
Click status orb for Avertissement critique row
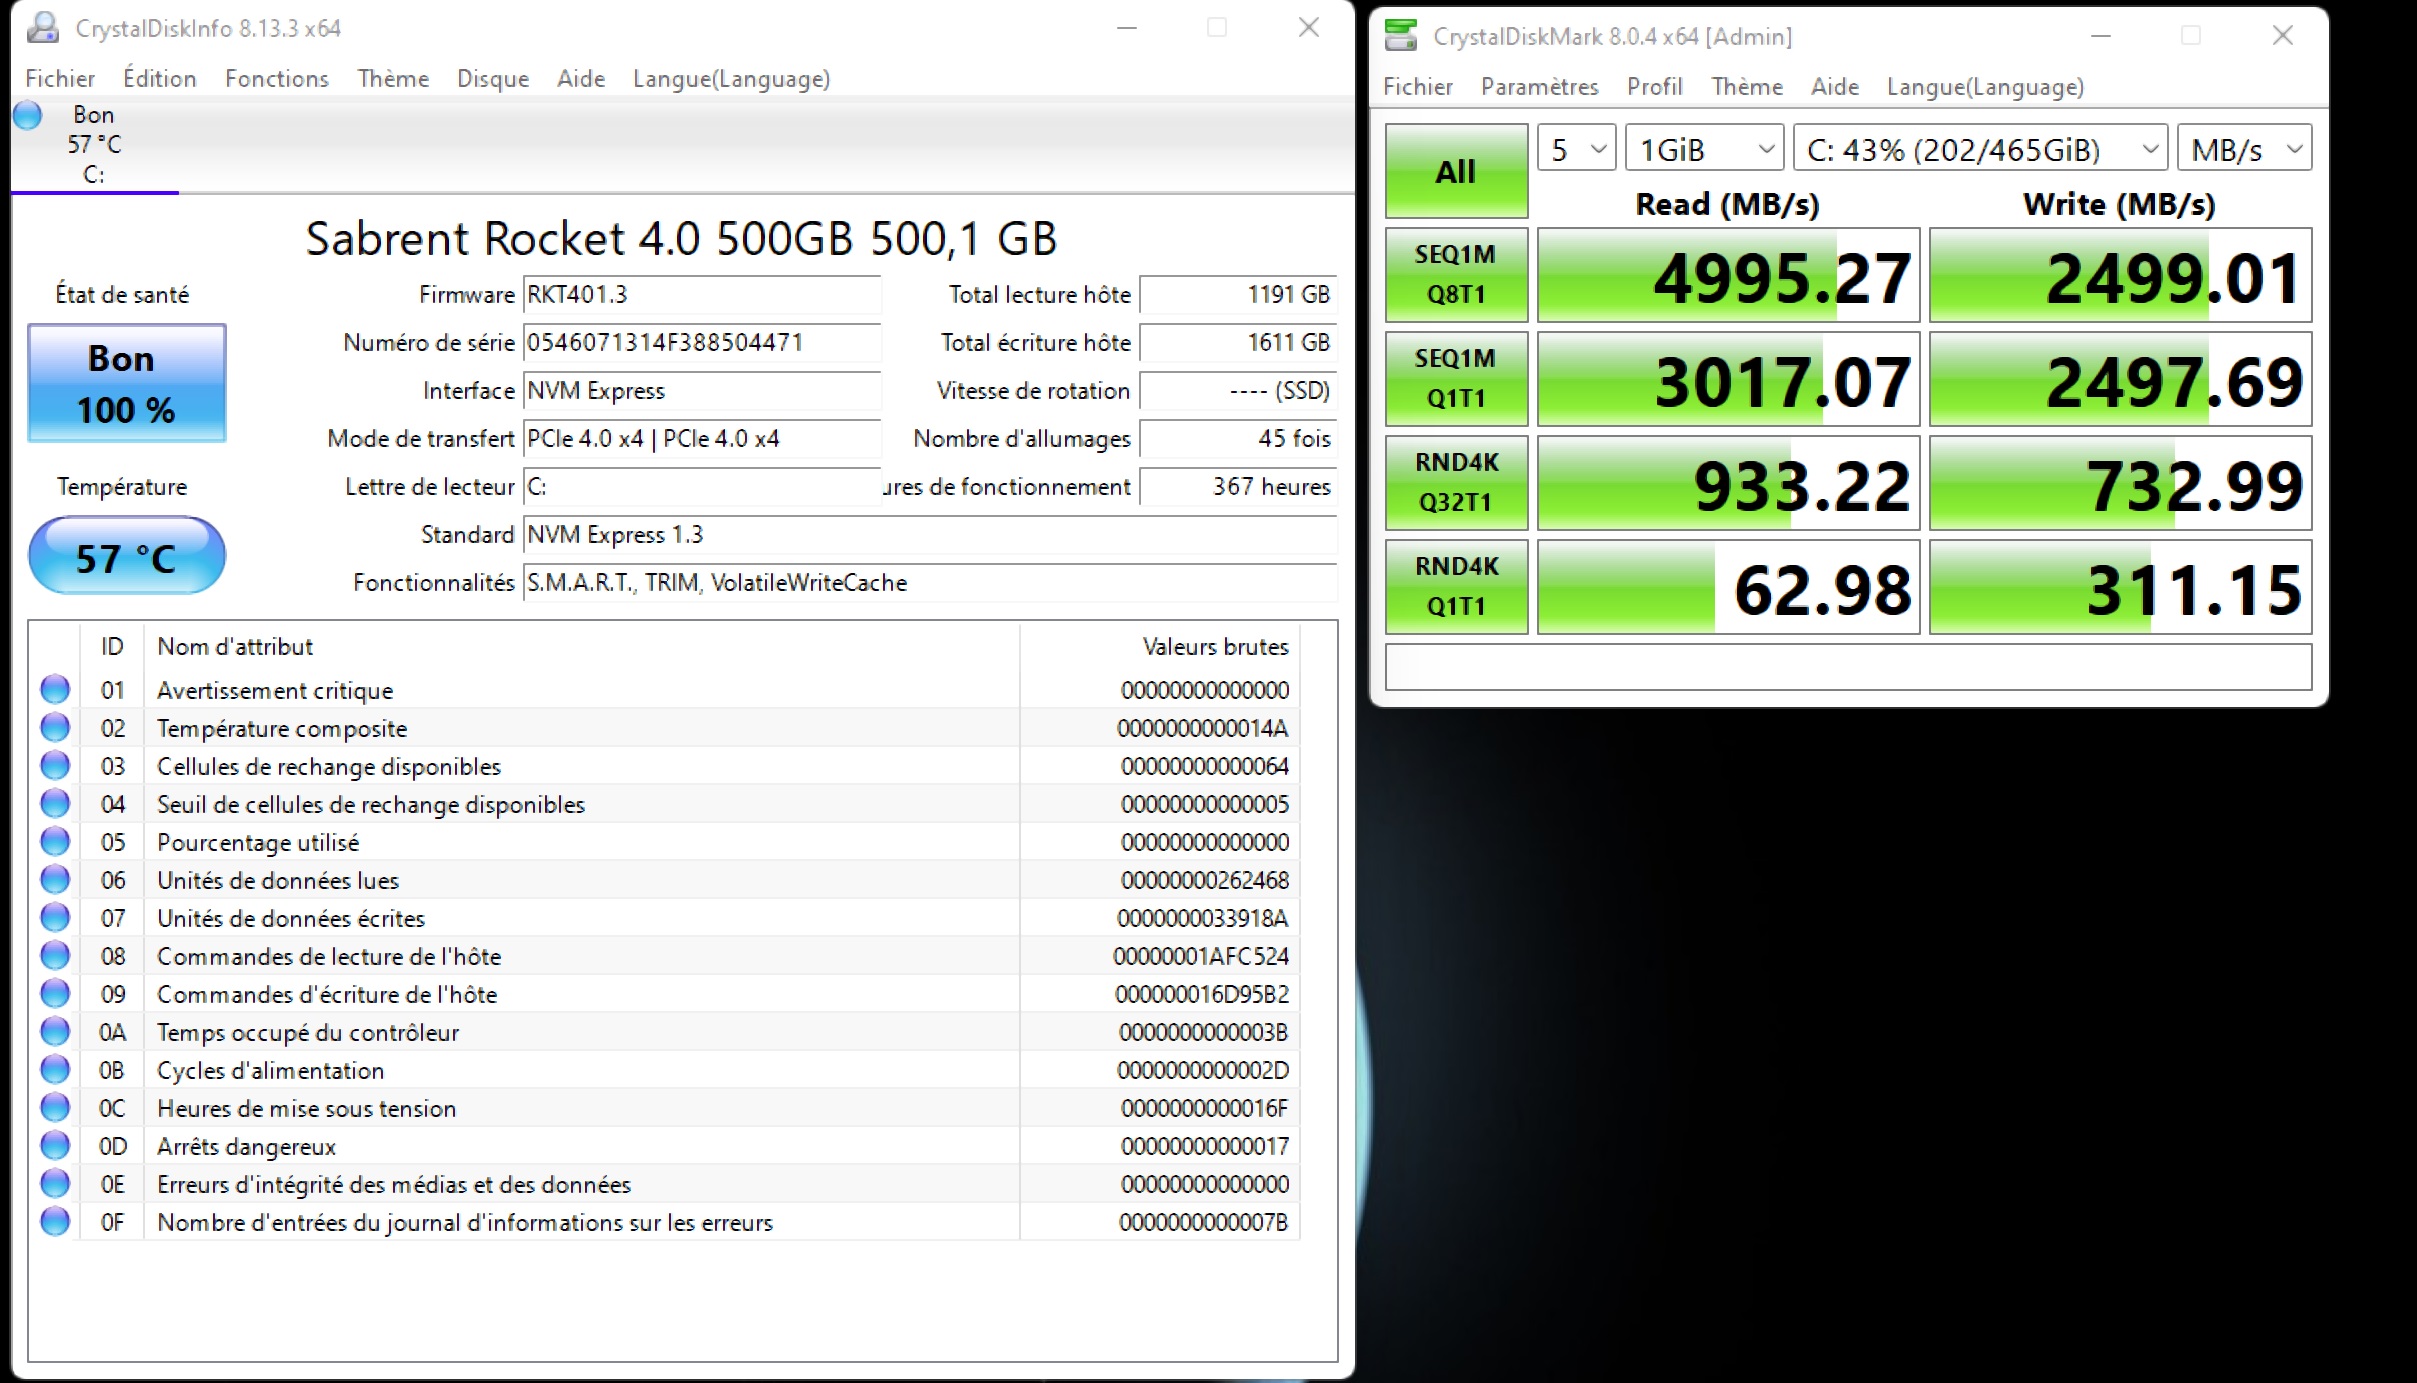55,689
